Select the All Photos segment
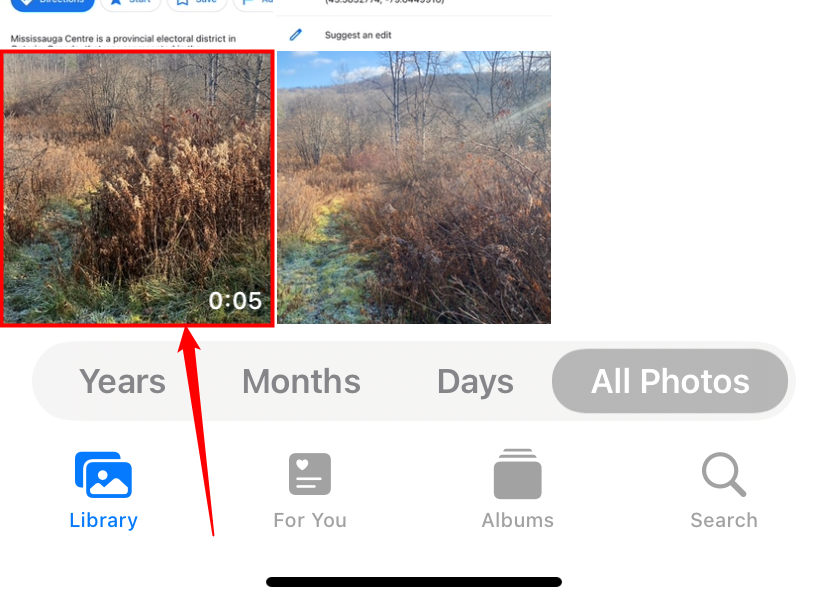Viewport: 828px width, 603px height. [x=670, y=381]
